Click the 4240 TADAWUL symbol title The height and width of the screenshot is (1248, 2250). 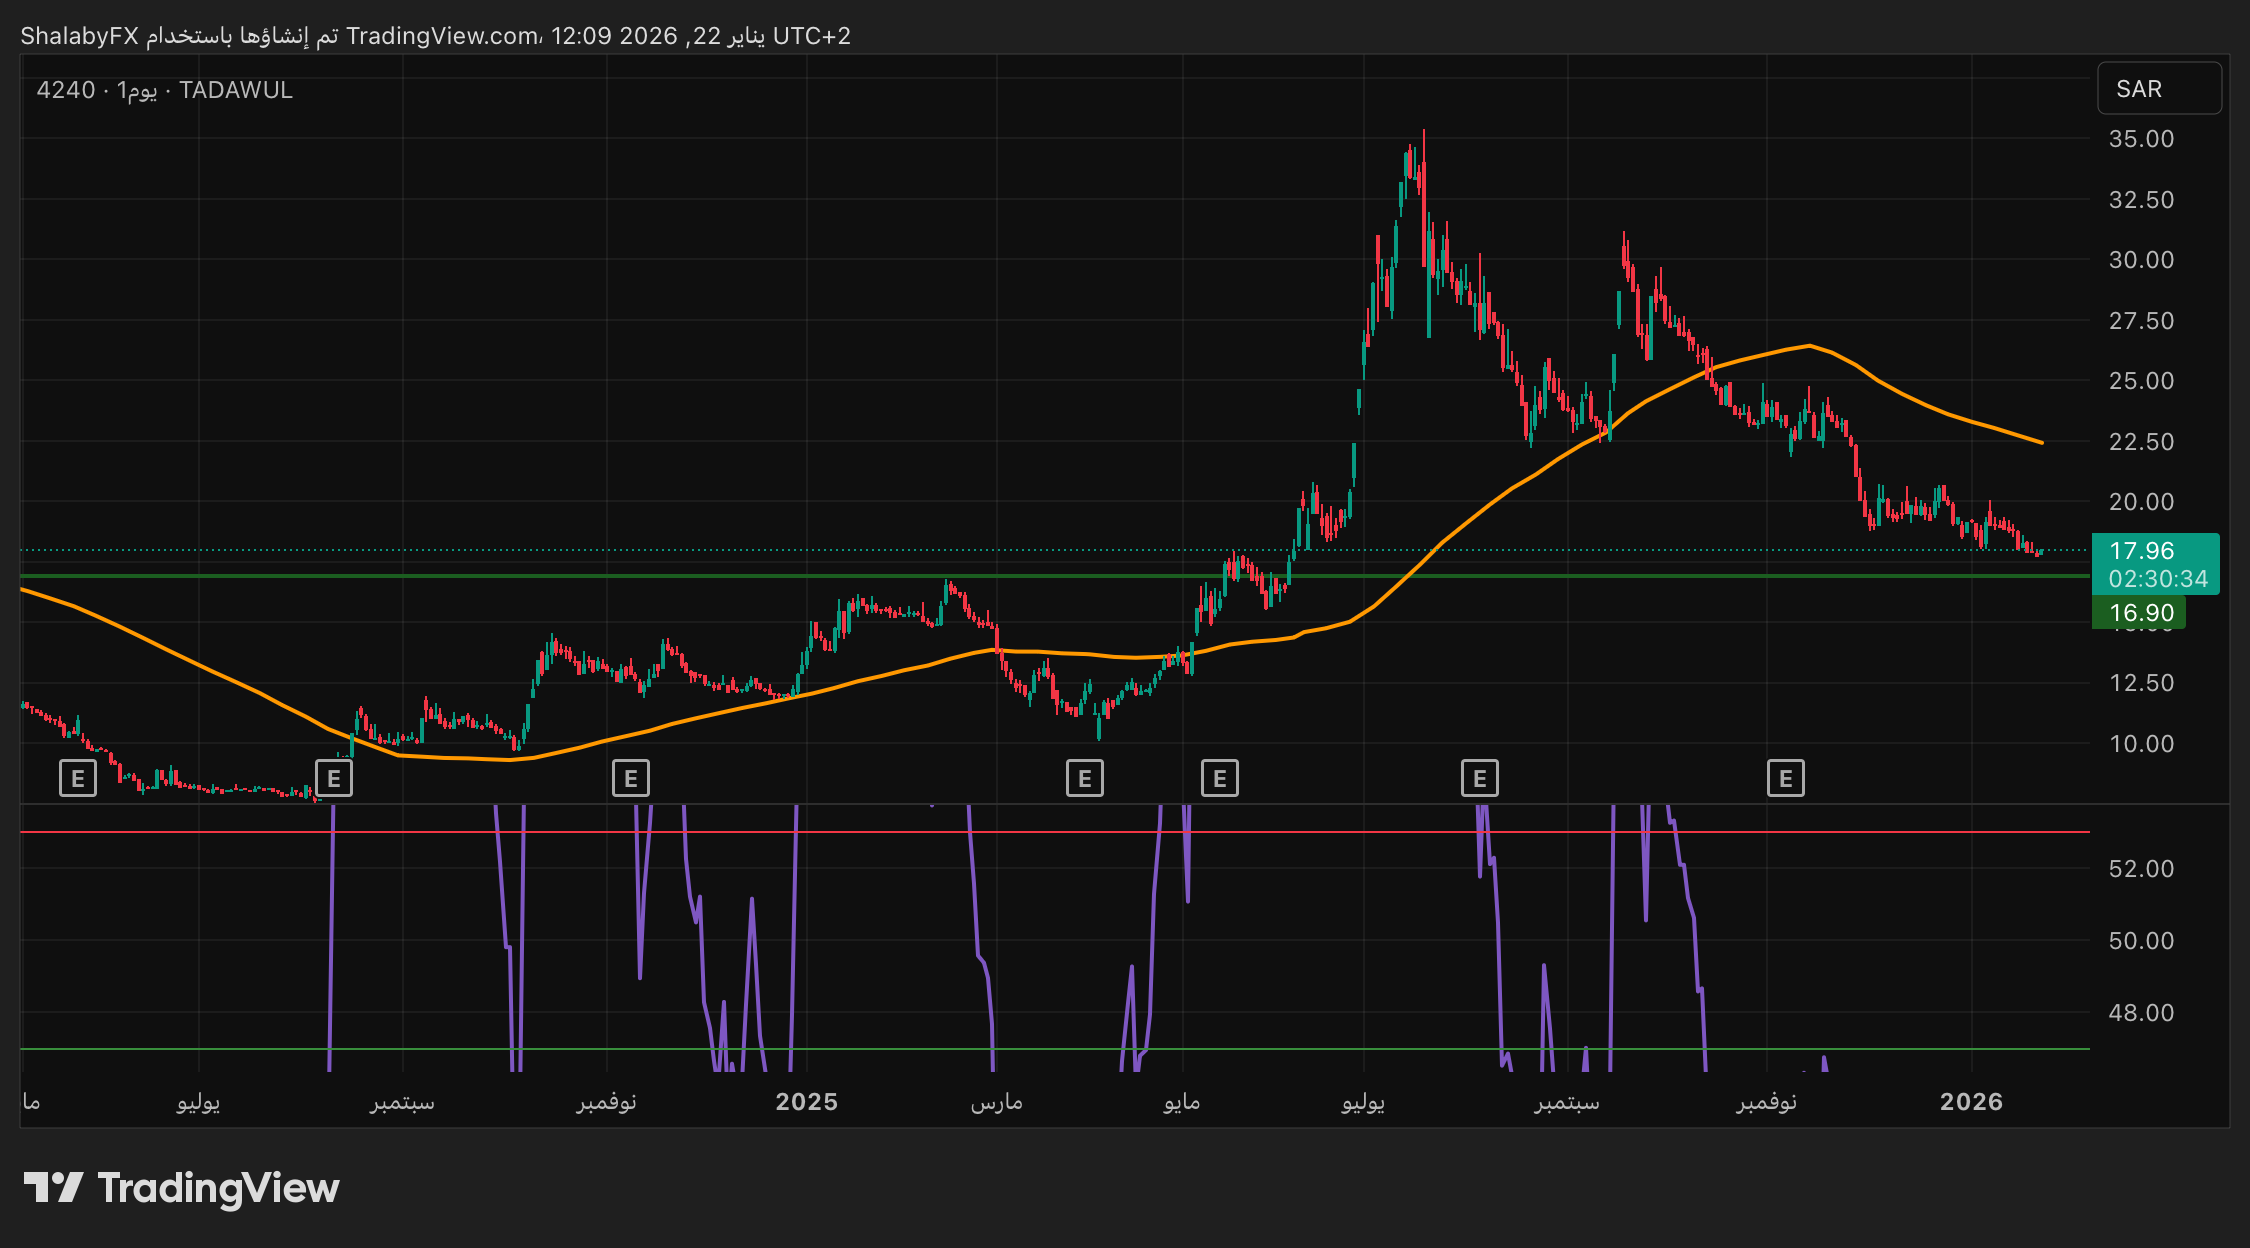pyautogui.click(x=165, y=90)
